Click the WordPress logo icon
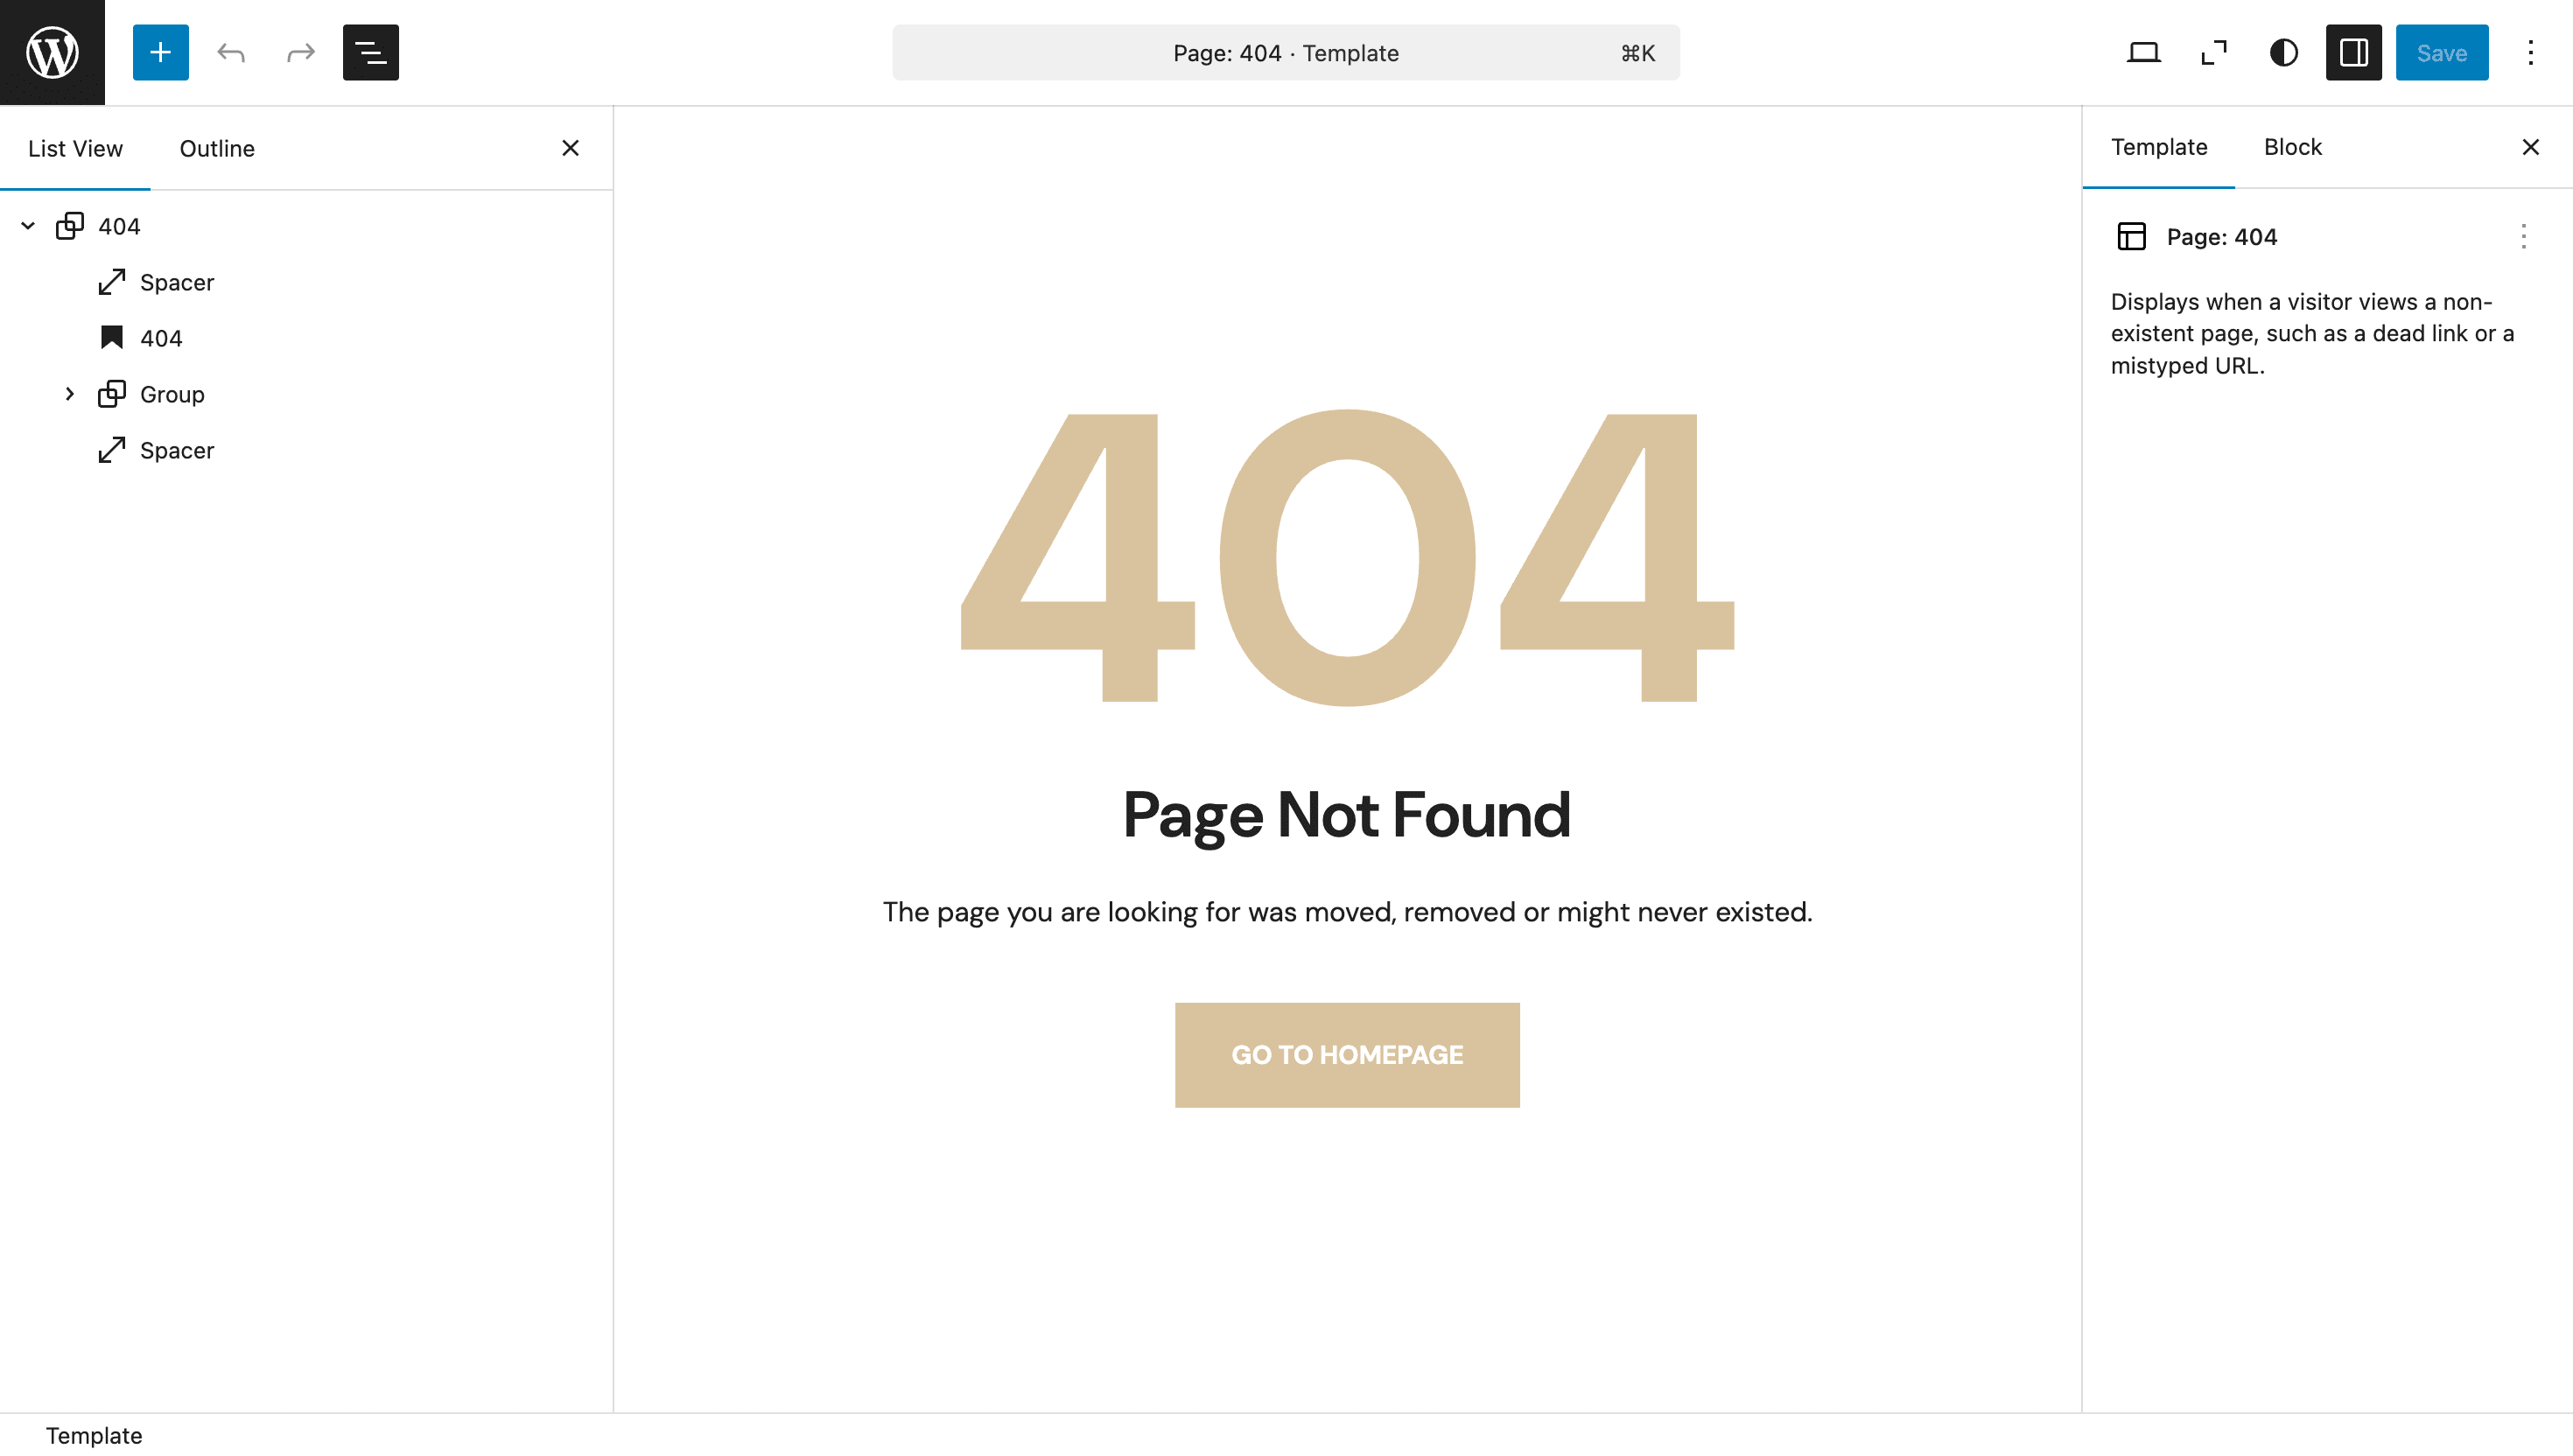Screen dimensions: 2573x1456 pyautogui.click(x=52, y=52)
